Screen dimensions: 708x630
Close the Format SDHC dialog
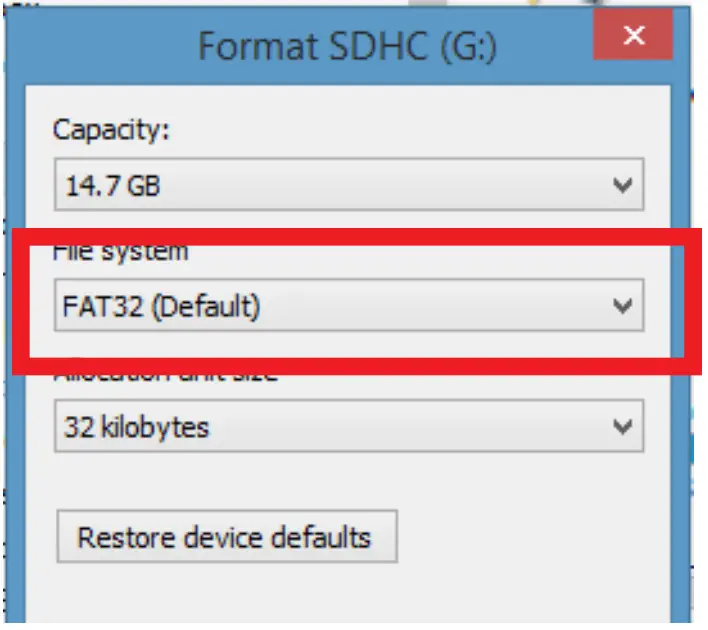pyautogui.click(x=632, y=37)
